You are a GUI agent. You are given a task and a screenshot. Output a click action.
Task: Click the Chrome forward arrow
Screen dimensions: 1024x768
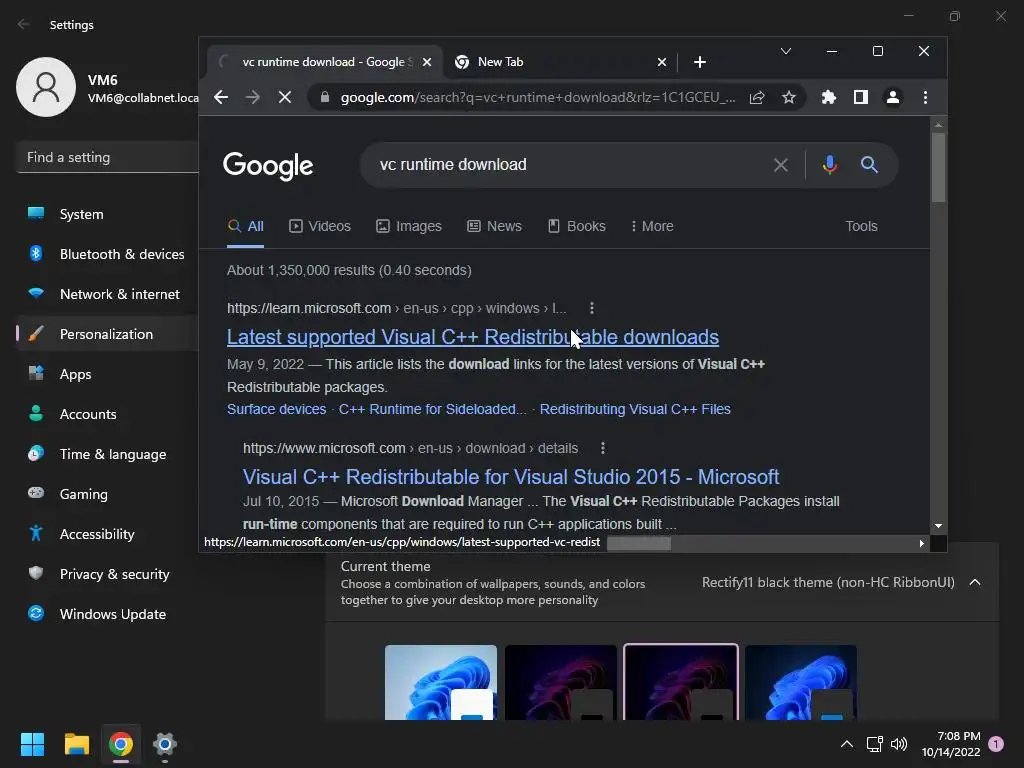click(253, 97)
